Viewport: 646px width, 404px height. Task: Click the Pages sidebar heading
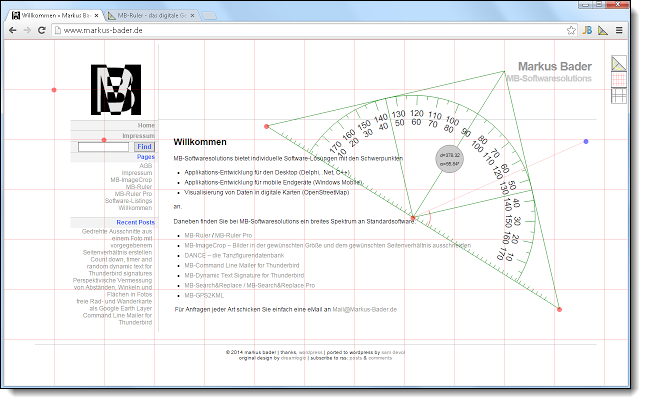point(146,157)
